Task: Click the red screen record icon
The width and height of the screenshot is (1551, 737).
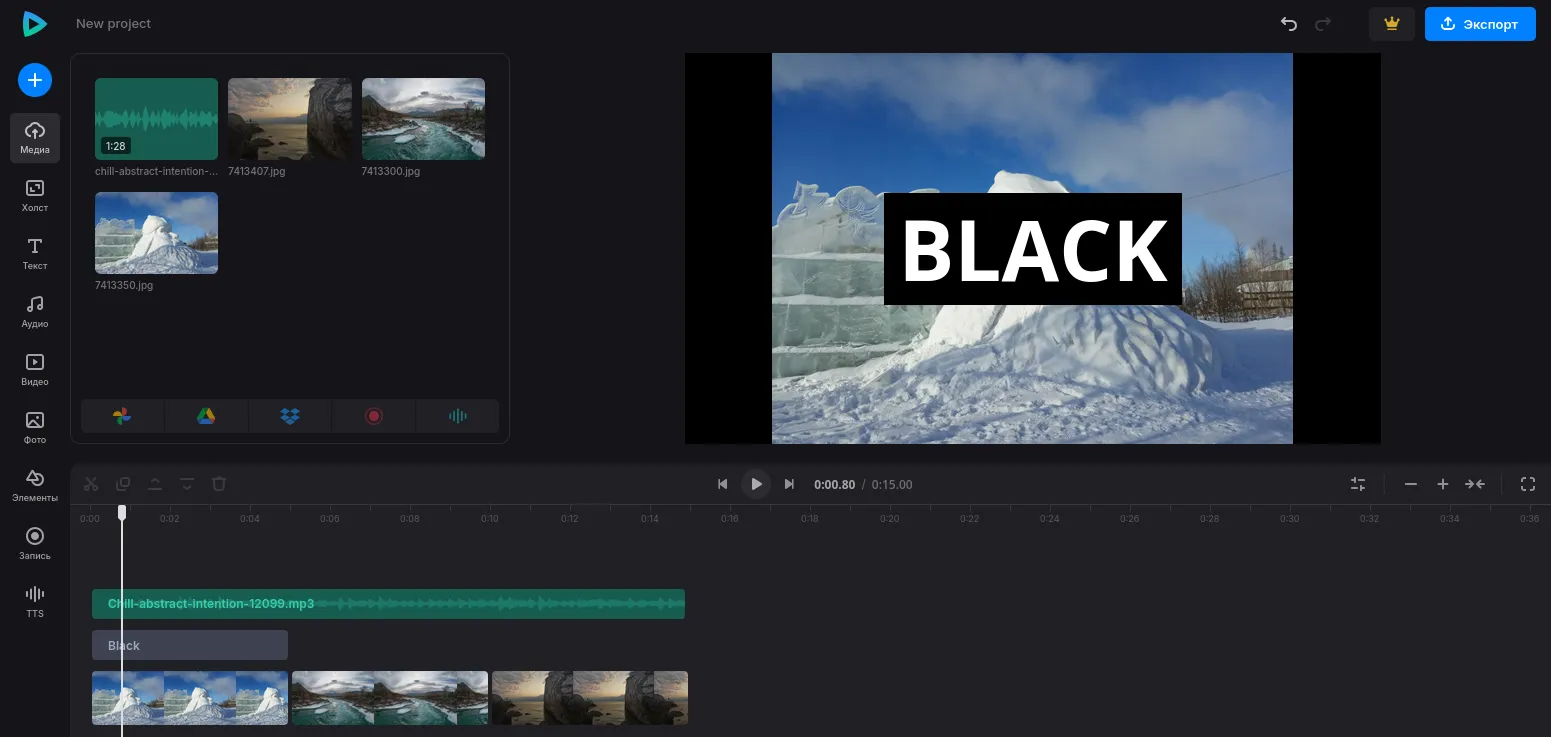Action: point(374,416)
